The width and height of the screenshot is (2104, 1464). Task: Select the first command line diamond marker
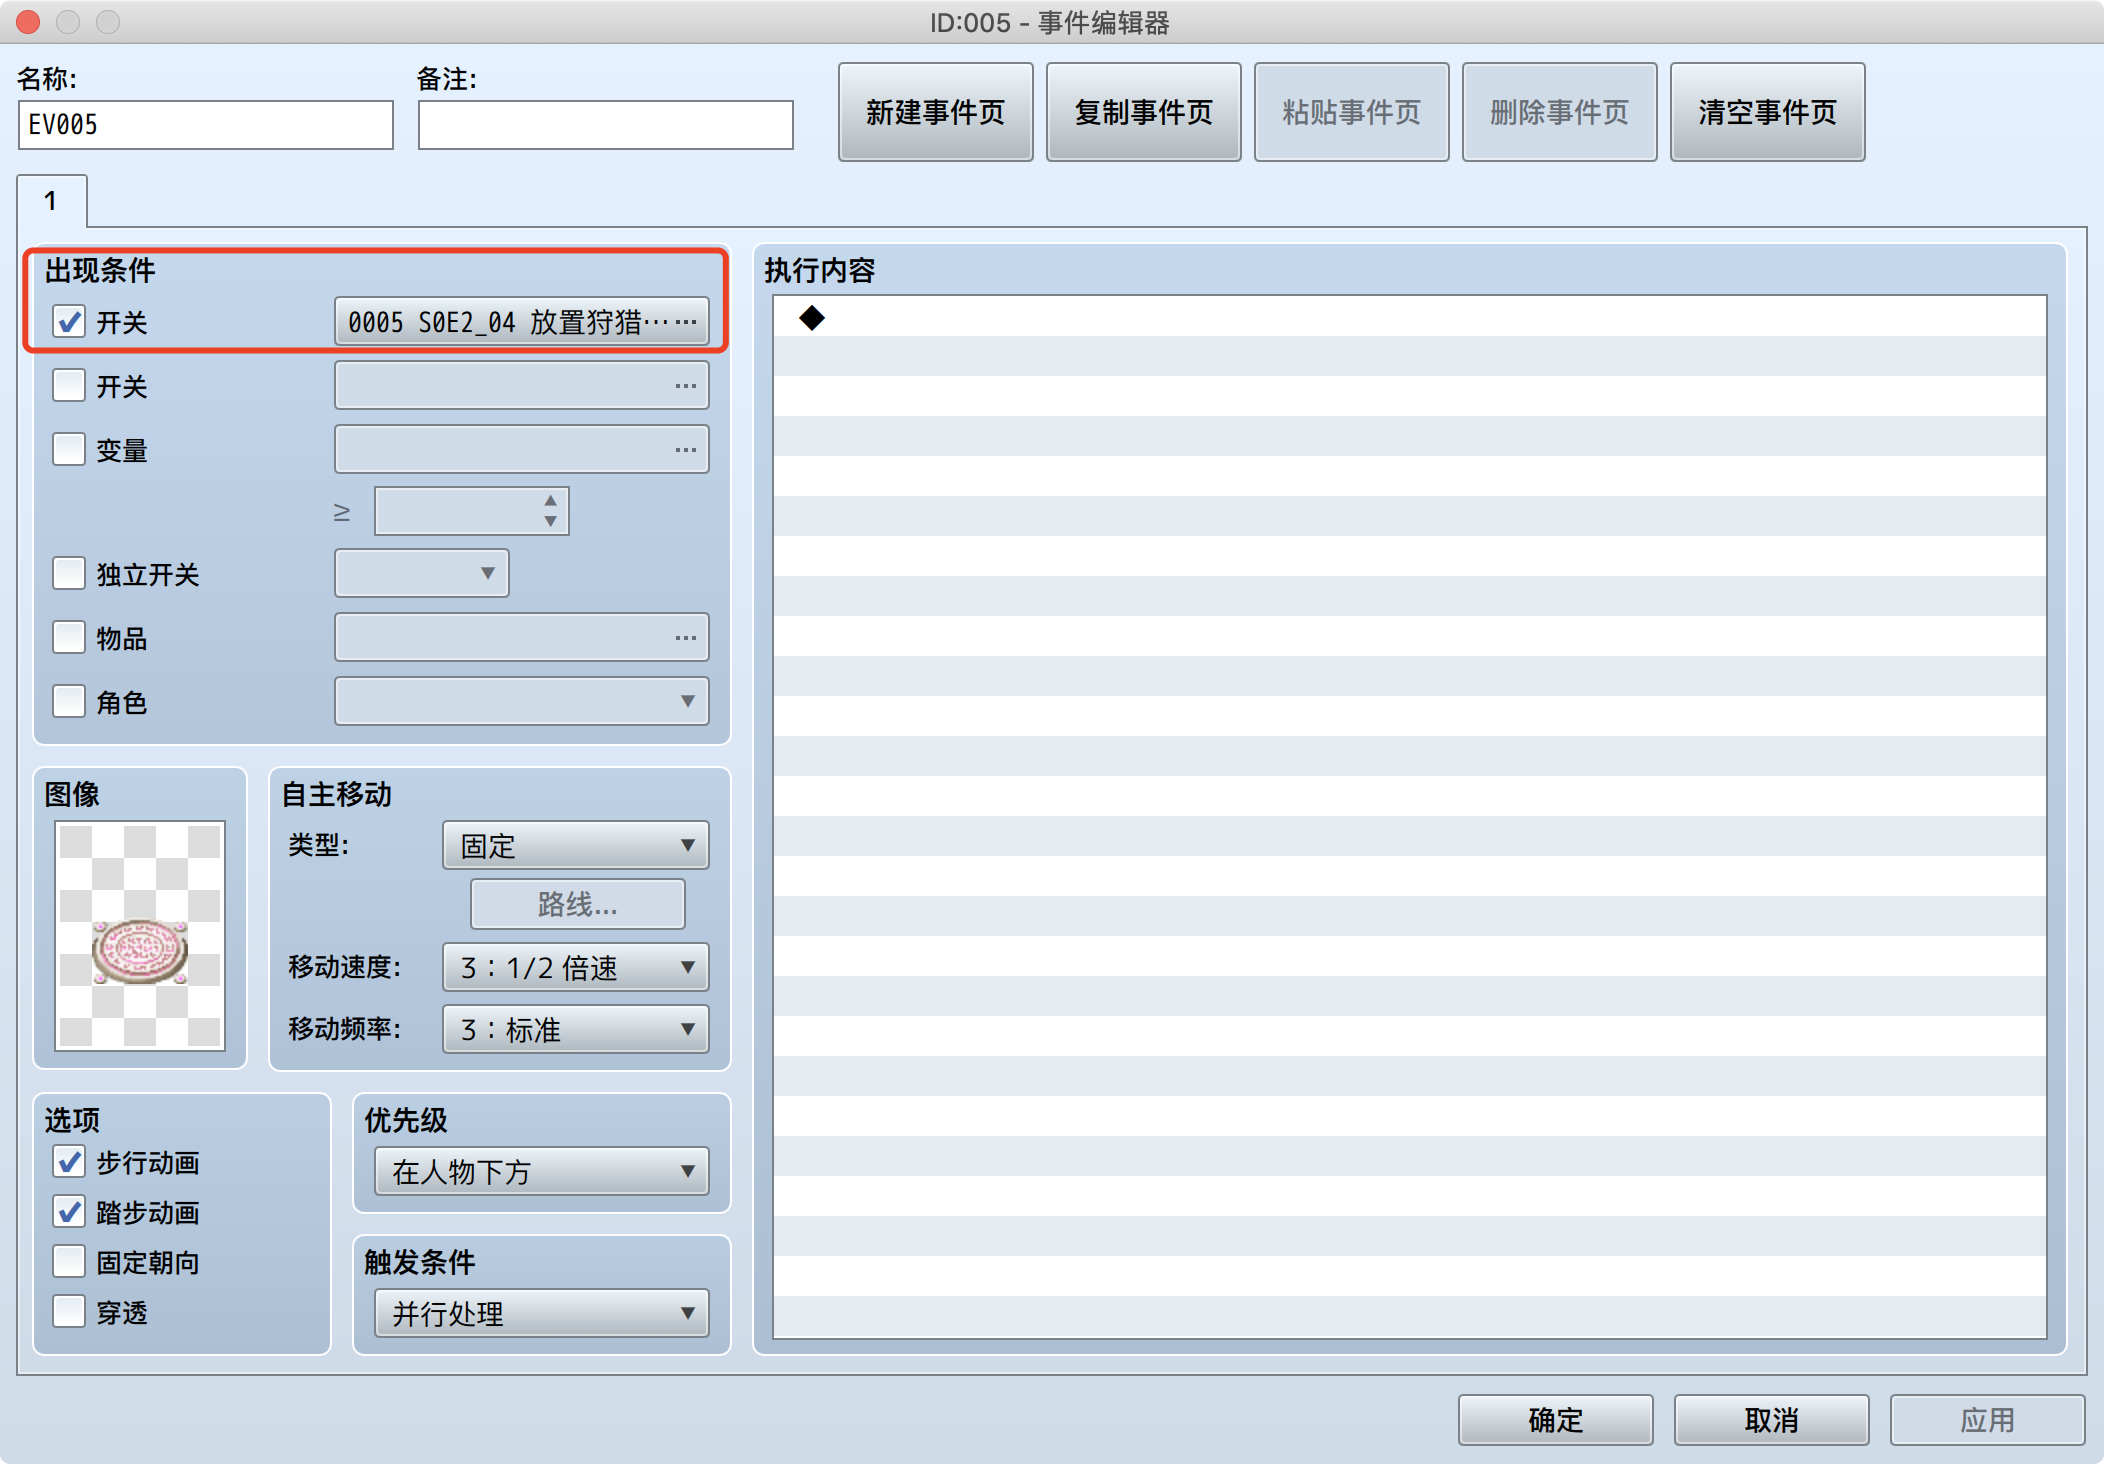click(812, 318)
